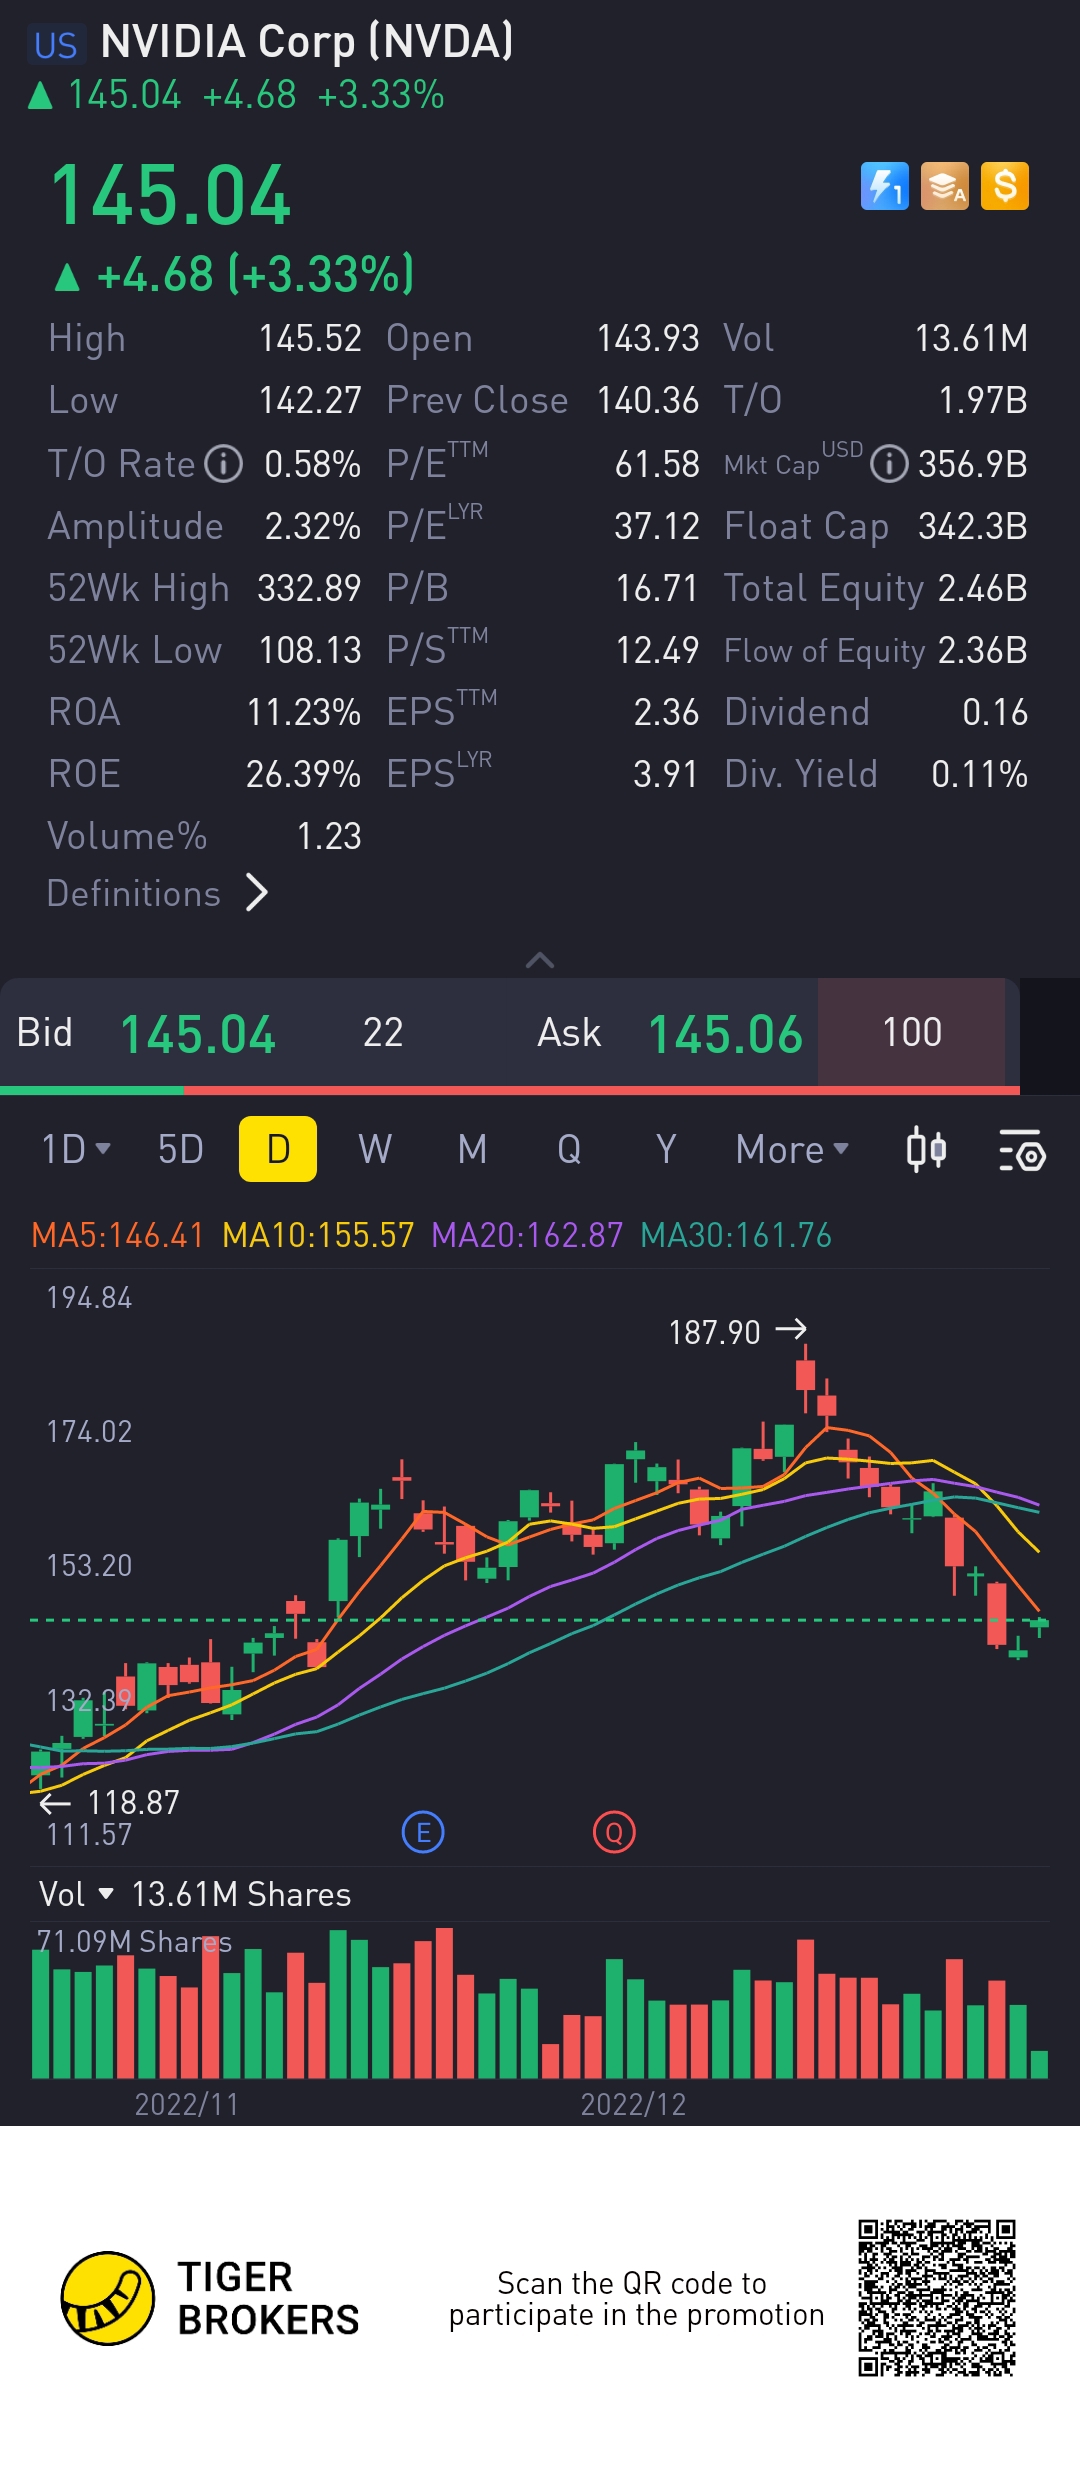Switch to W weekly chart tab
Viewport: 1080px width, 2471px height.
[375, 1149]
